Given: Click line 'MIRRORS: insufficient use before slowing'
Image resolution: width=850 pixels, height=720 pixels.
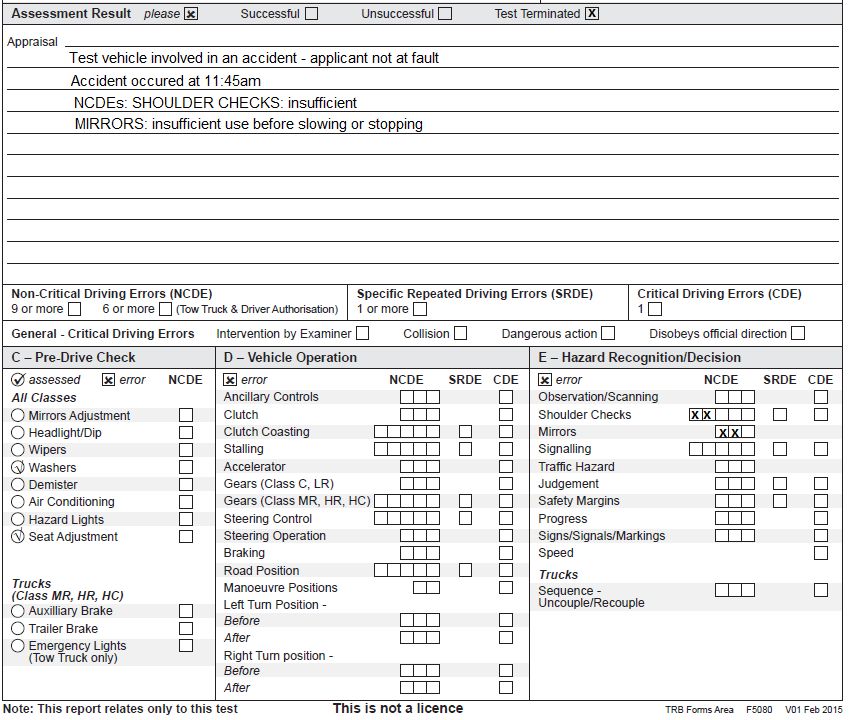Looking at the screenshot, I should (248, 124).
